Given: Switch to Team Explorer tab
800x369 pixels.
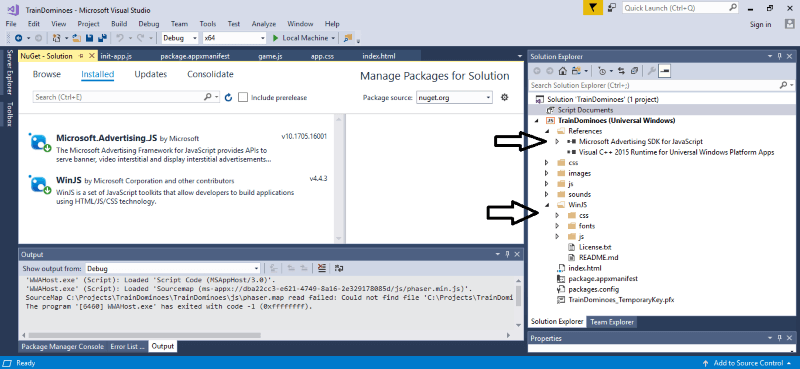Looking at the screenshot, I should 611,322.
